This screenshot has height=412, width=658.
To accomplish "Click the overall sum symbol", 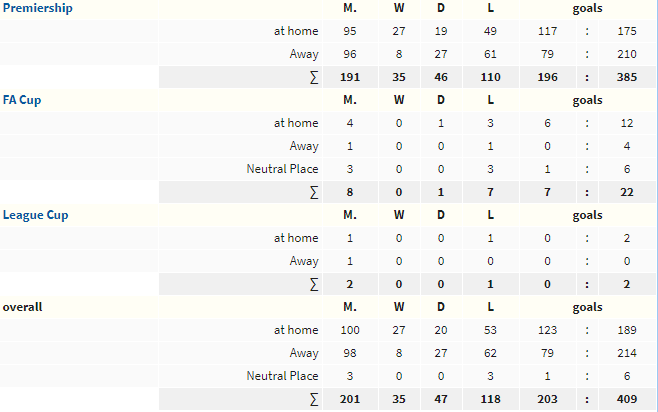I will 314,399.
